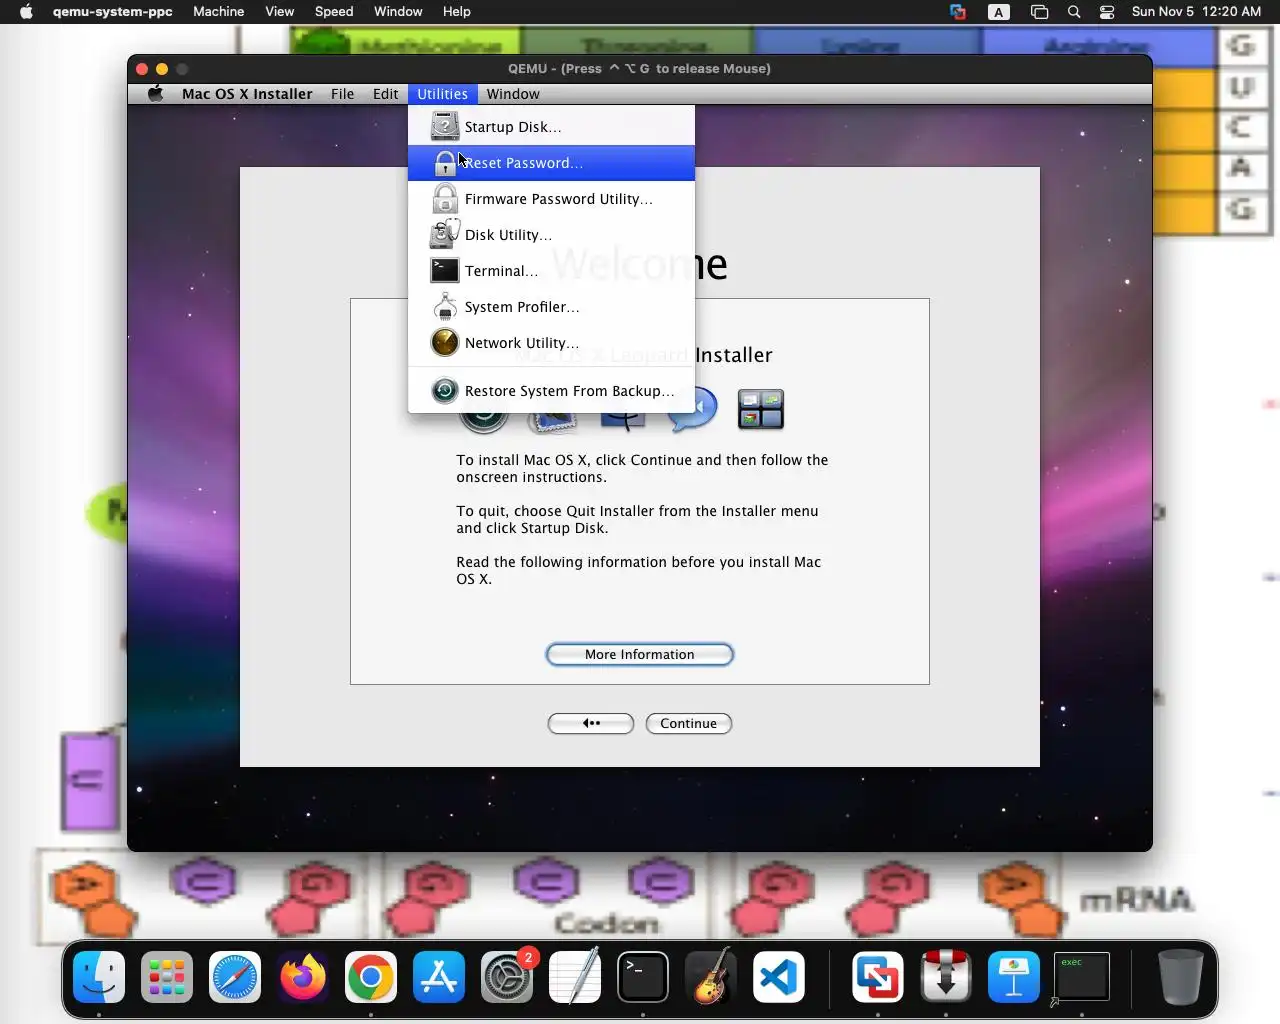Click the Continue button

(x=689, y=723)
